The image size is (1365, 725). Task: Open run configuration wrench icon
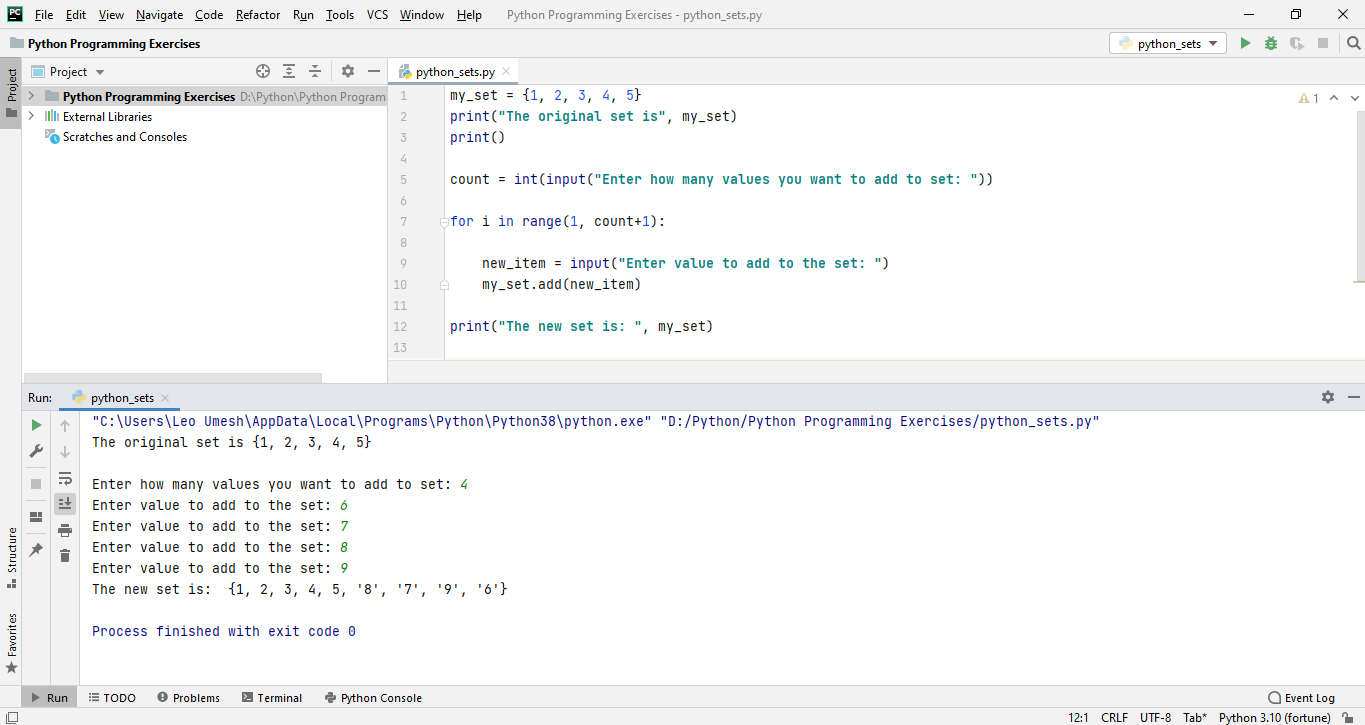(x=36, y=451)
